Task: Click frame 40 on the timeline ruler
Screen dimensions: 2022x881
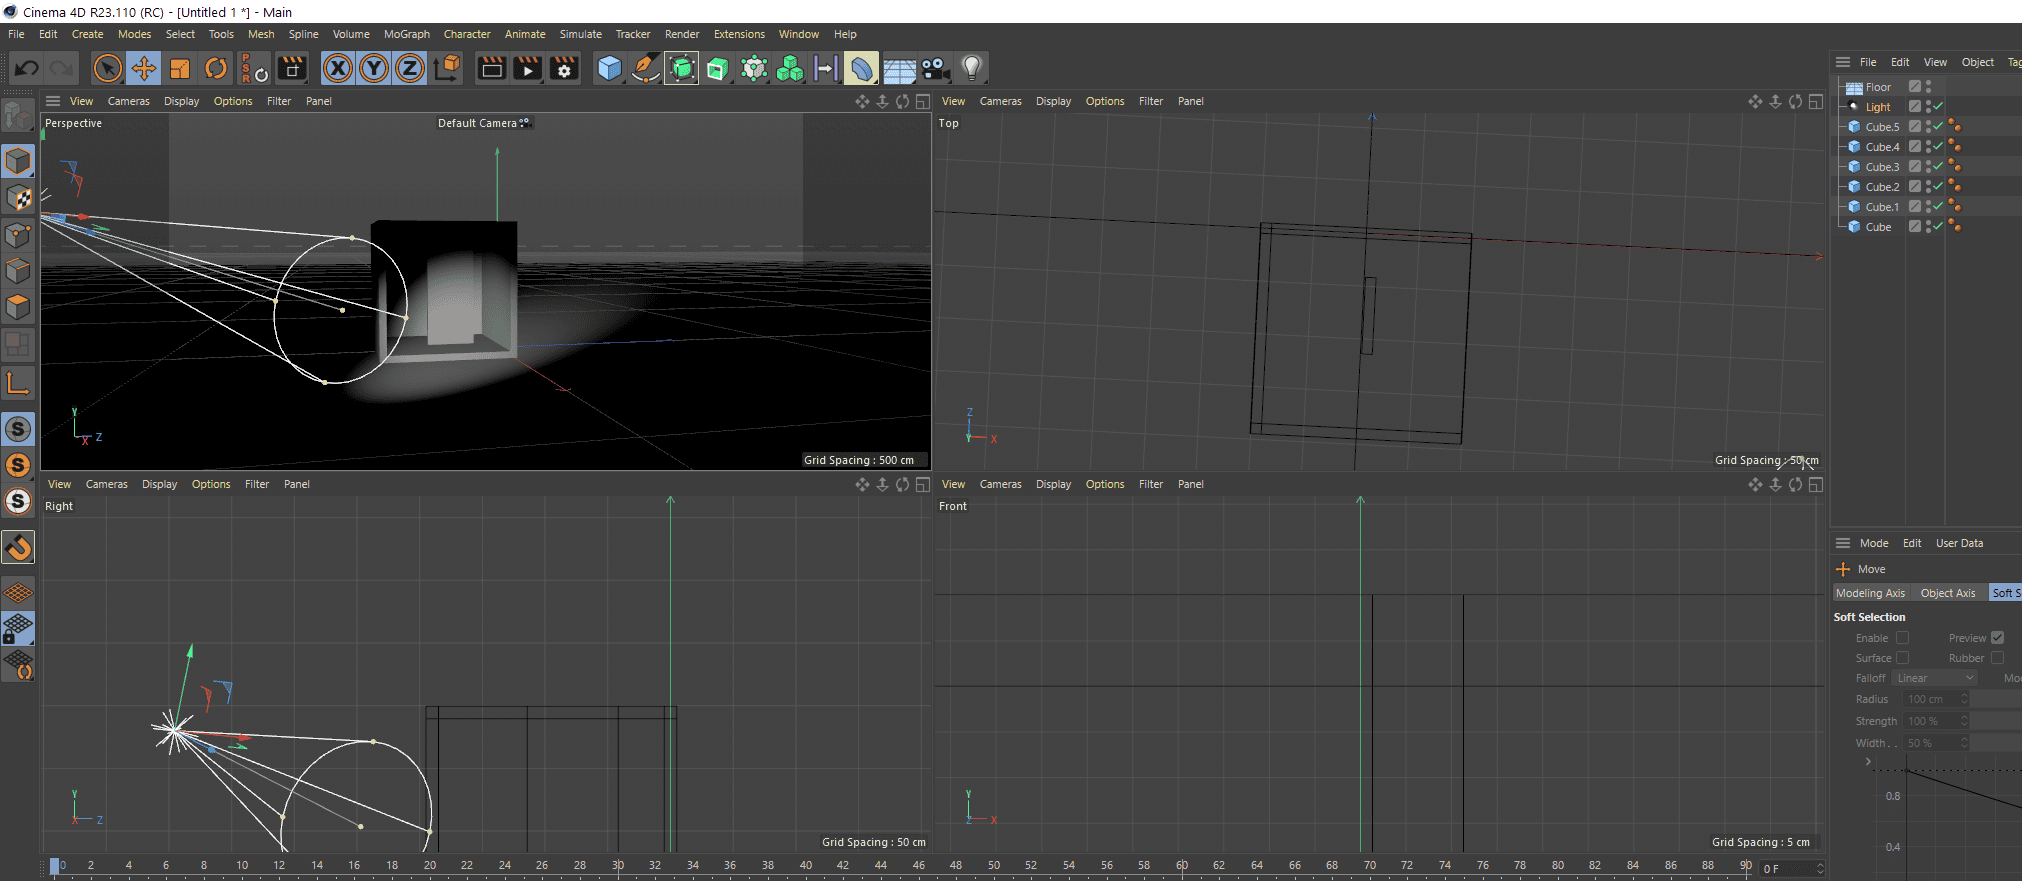Action: 806,865
